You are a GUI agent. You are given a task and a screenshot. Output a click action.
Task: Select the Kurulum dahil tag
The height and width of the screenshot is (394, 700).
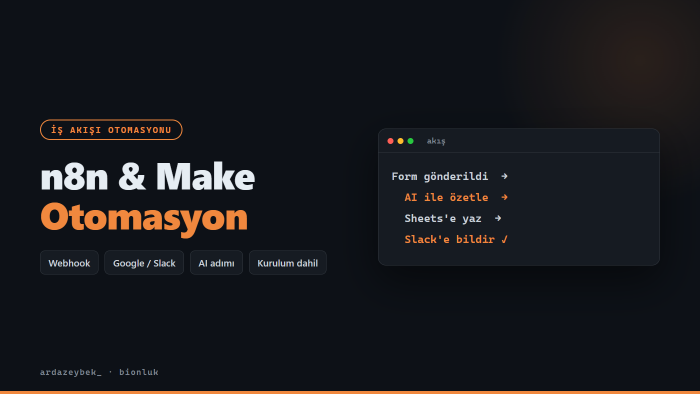coord(288,263)
